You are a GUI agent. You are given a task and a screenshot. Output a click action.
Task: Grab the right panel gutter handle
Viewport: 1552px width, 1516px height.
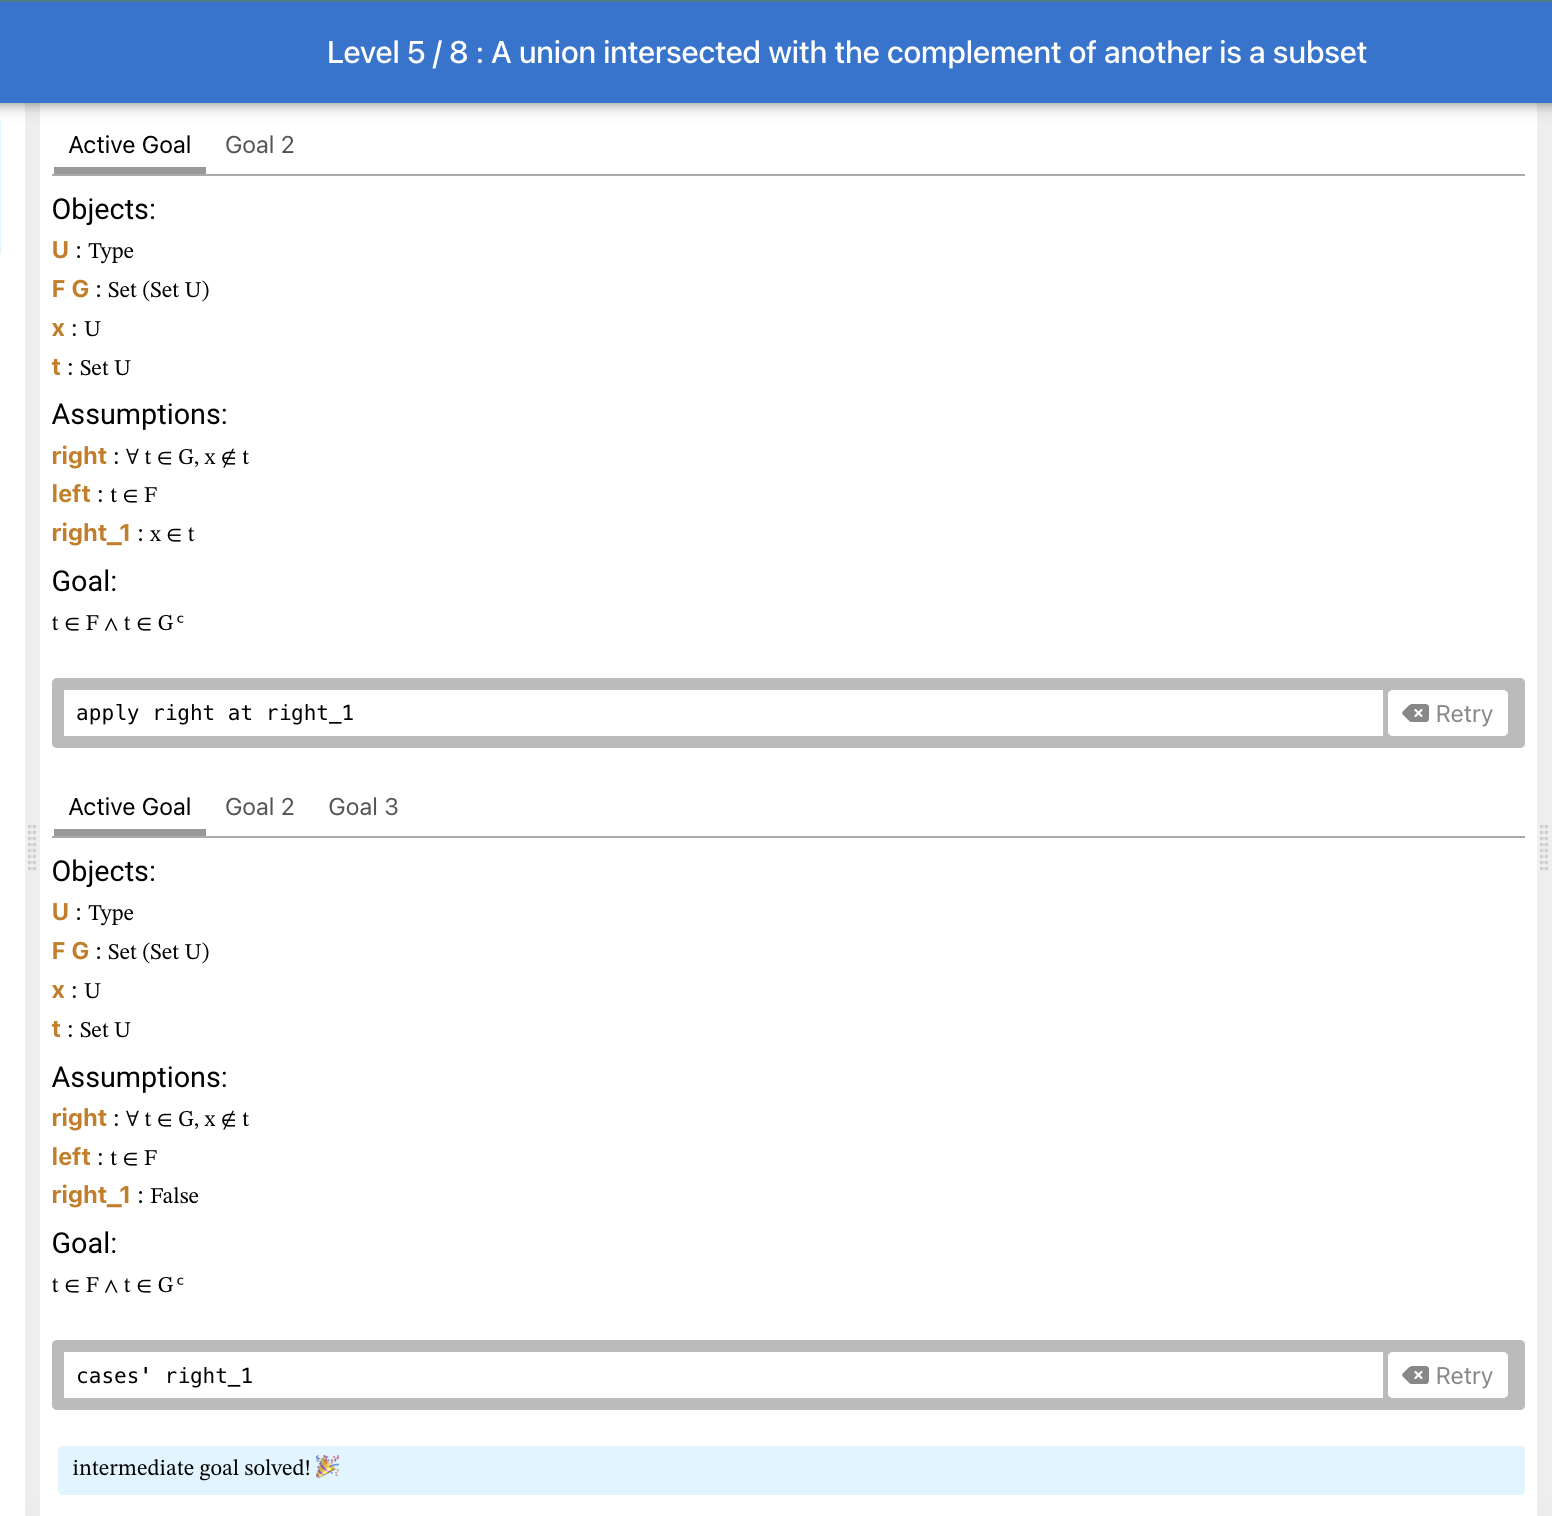coord(1544,848)
